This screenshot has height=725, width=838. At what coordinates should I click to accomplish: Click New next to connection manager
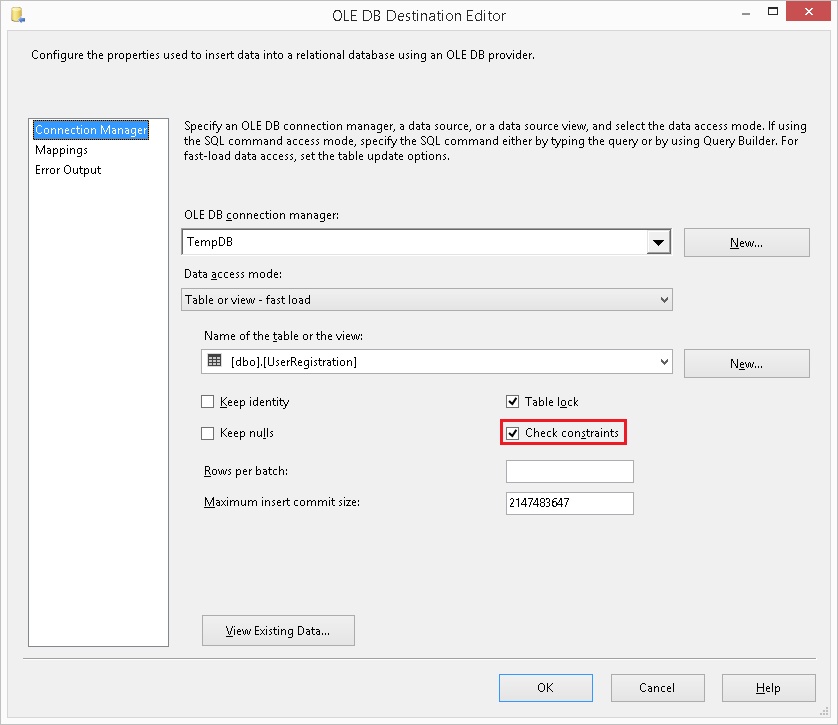[746, 242]
